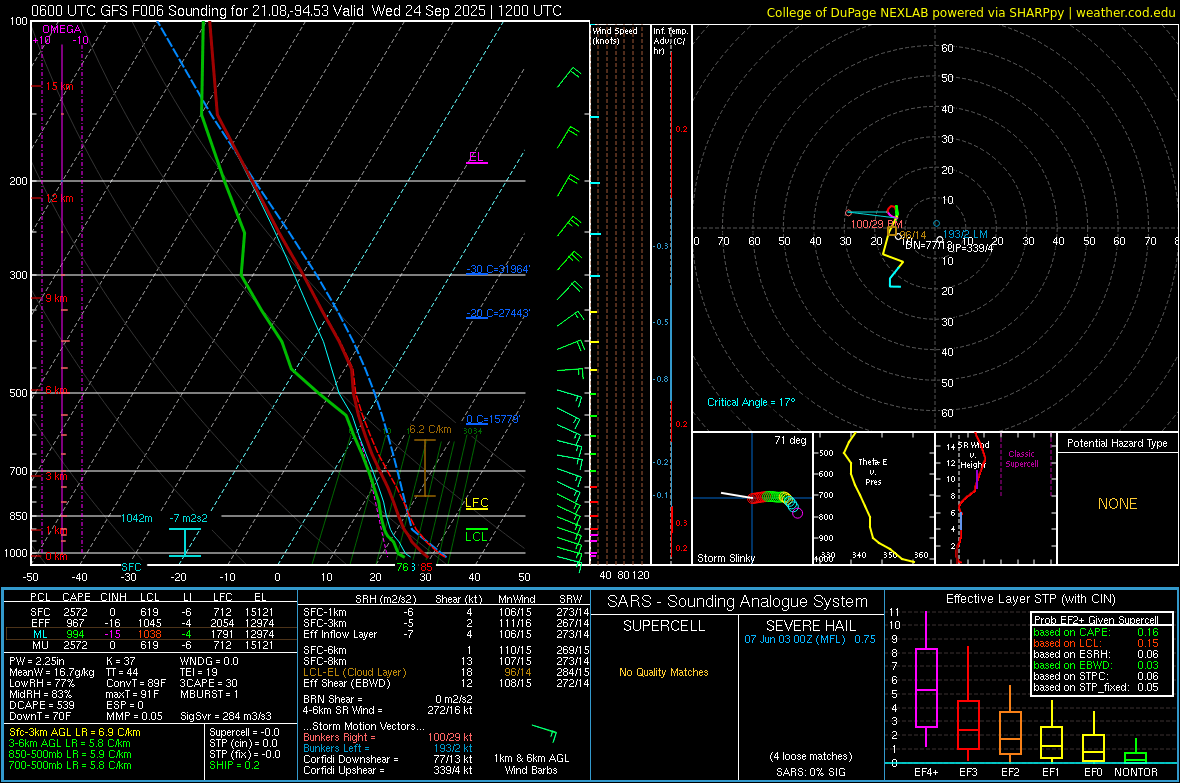Click the SUPERCELL column header
The image size is (1180, 783).
(x=664, y=626)
